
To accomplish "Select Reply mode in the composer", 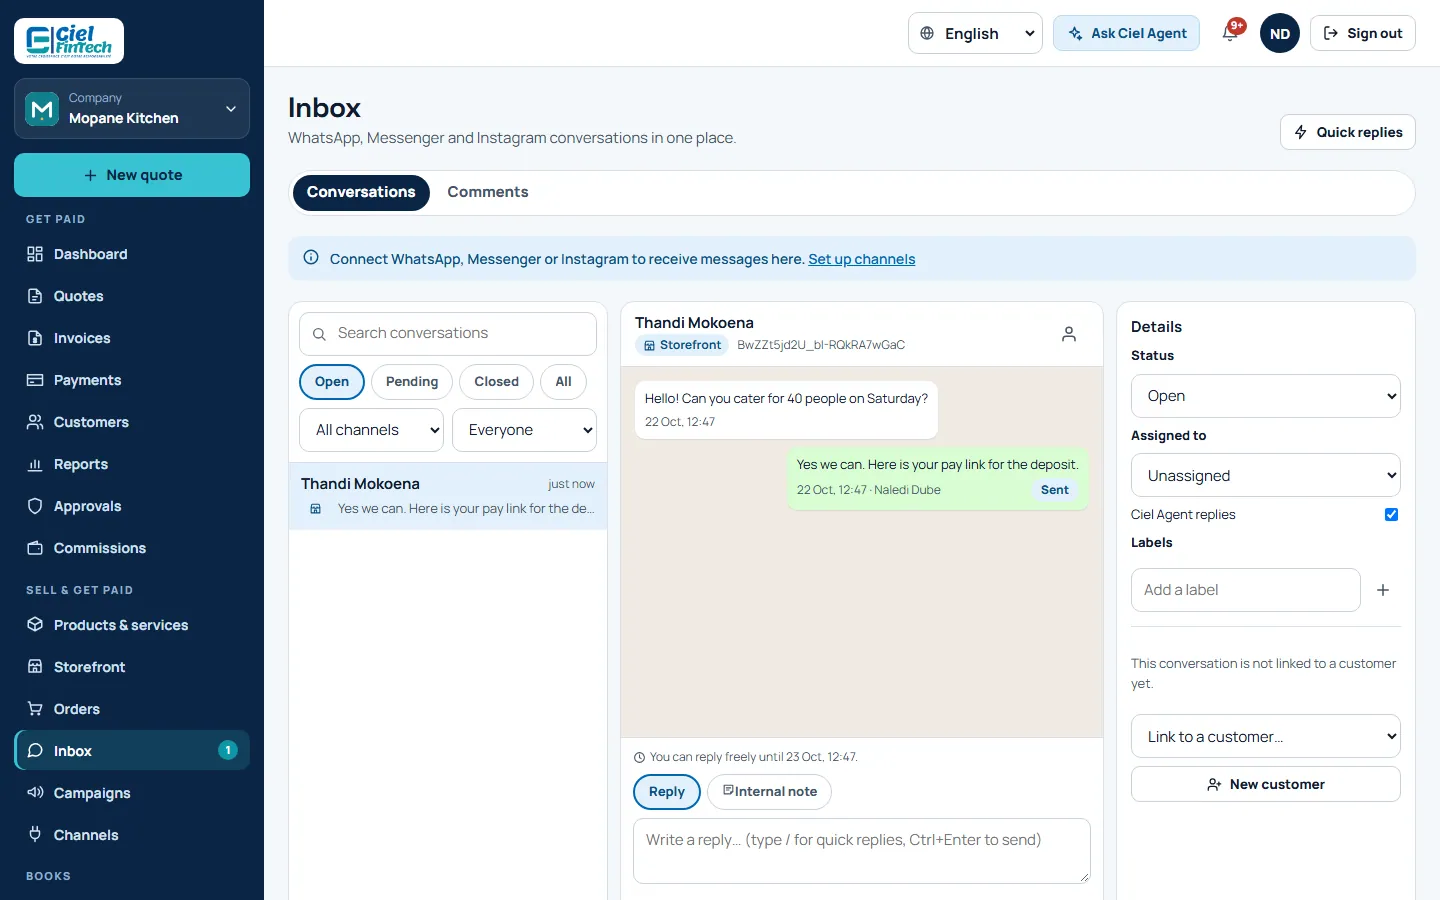I will [x=667, y=792].
